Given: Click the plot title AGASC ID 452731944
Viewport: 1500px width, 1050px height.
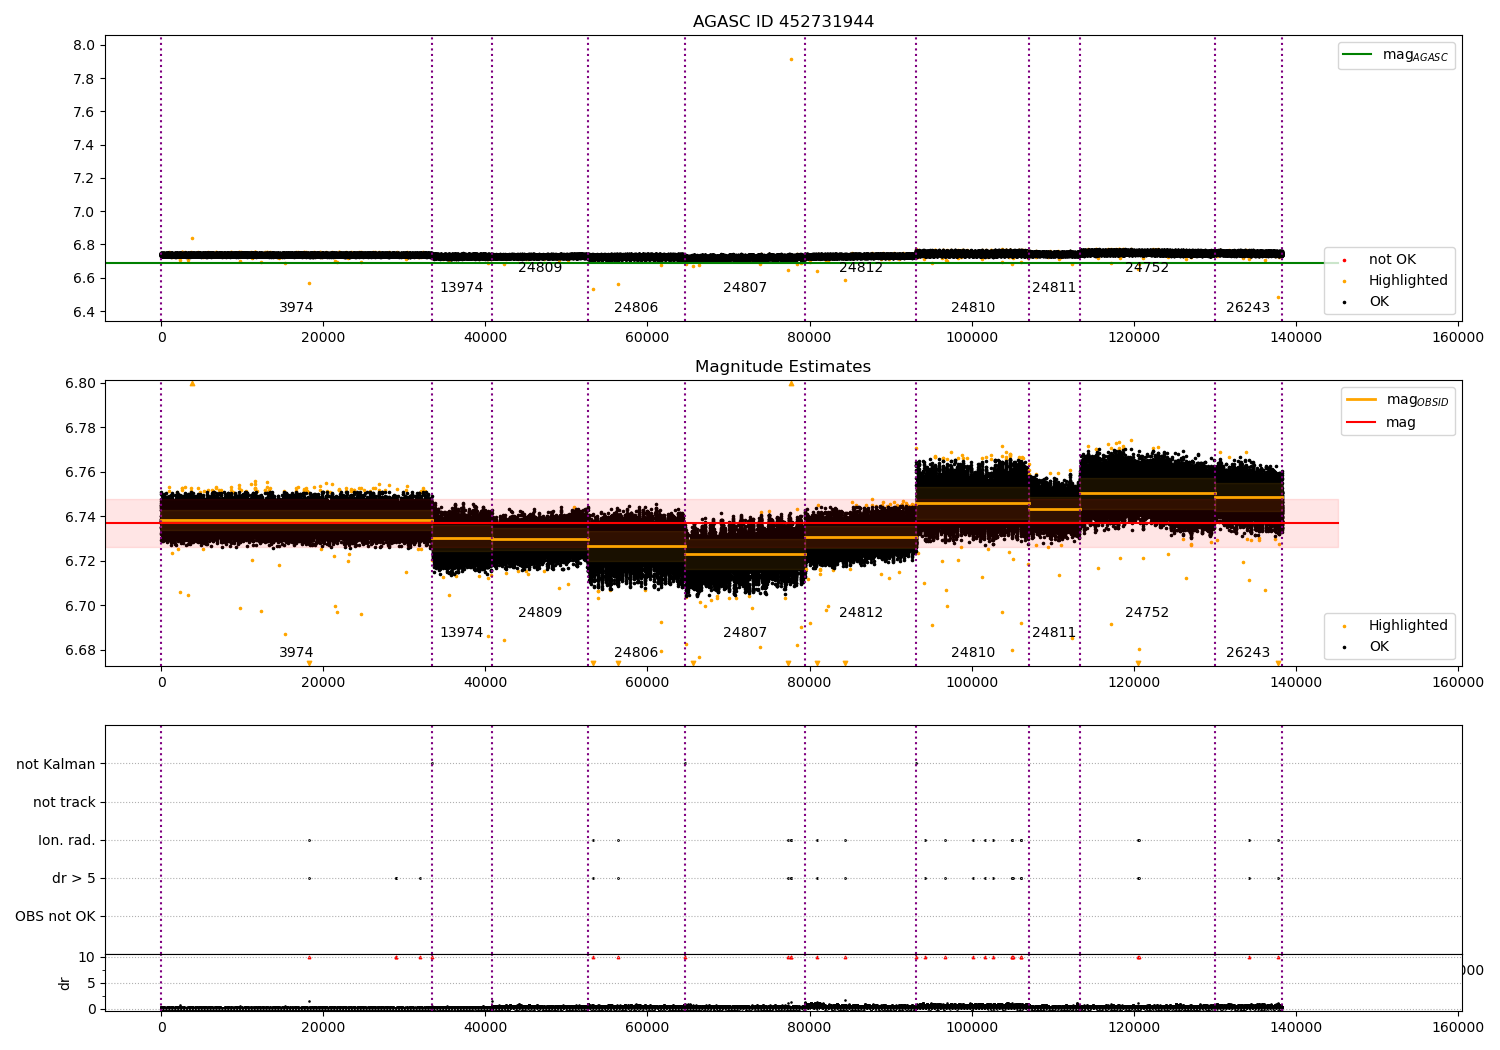Looking at the screenshot, I should [x=783, y=22].
